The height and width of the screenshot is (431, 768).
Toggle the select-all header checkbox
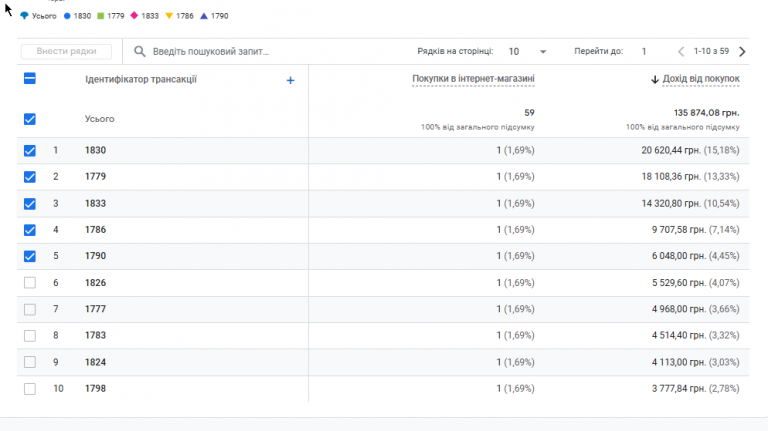coord(30,78)
